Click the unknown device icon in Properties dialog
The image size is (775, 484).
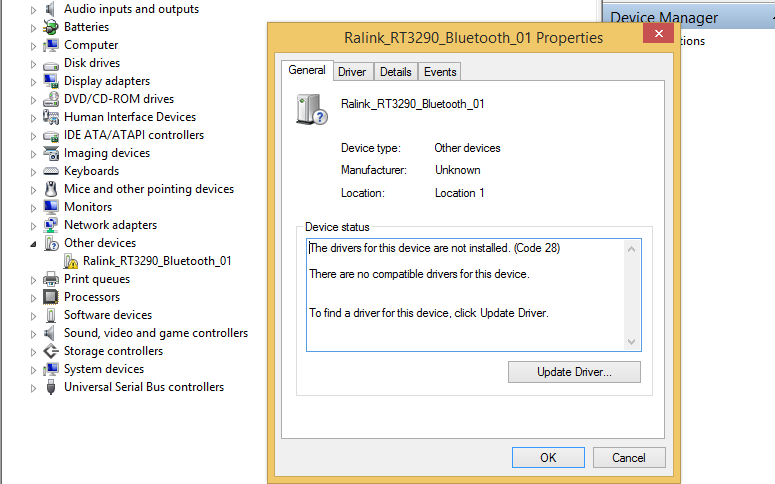point(311,109)
